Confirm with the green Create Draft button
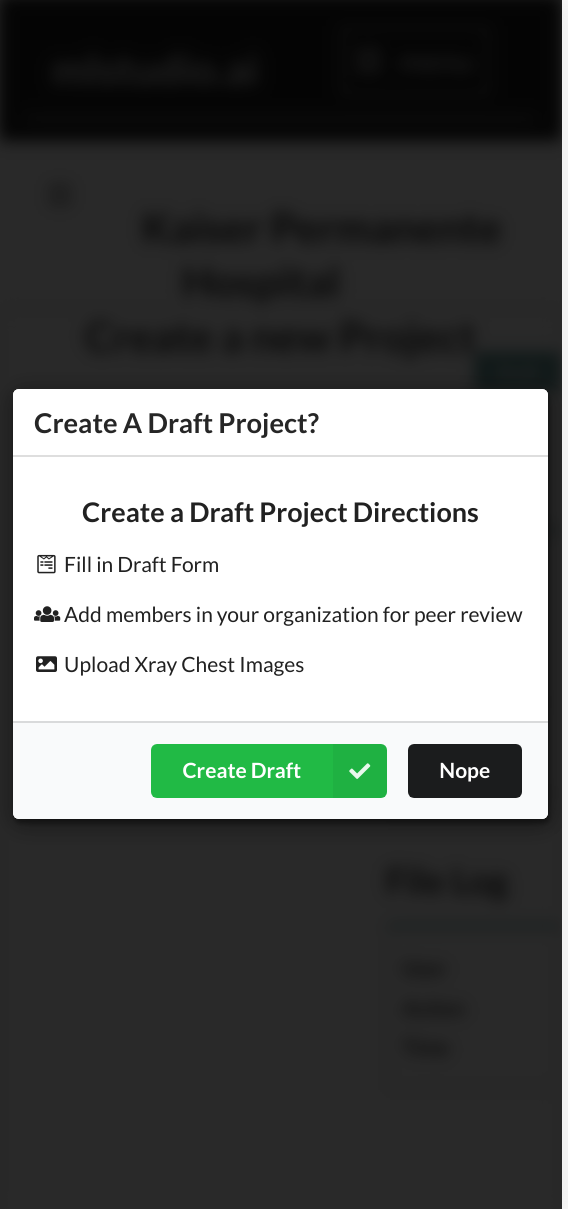This screenshot has width=568, height=1209. coord(269,771)
